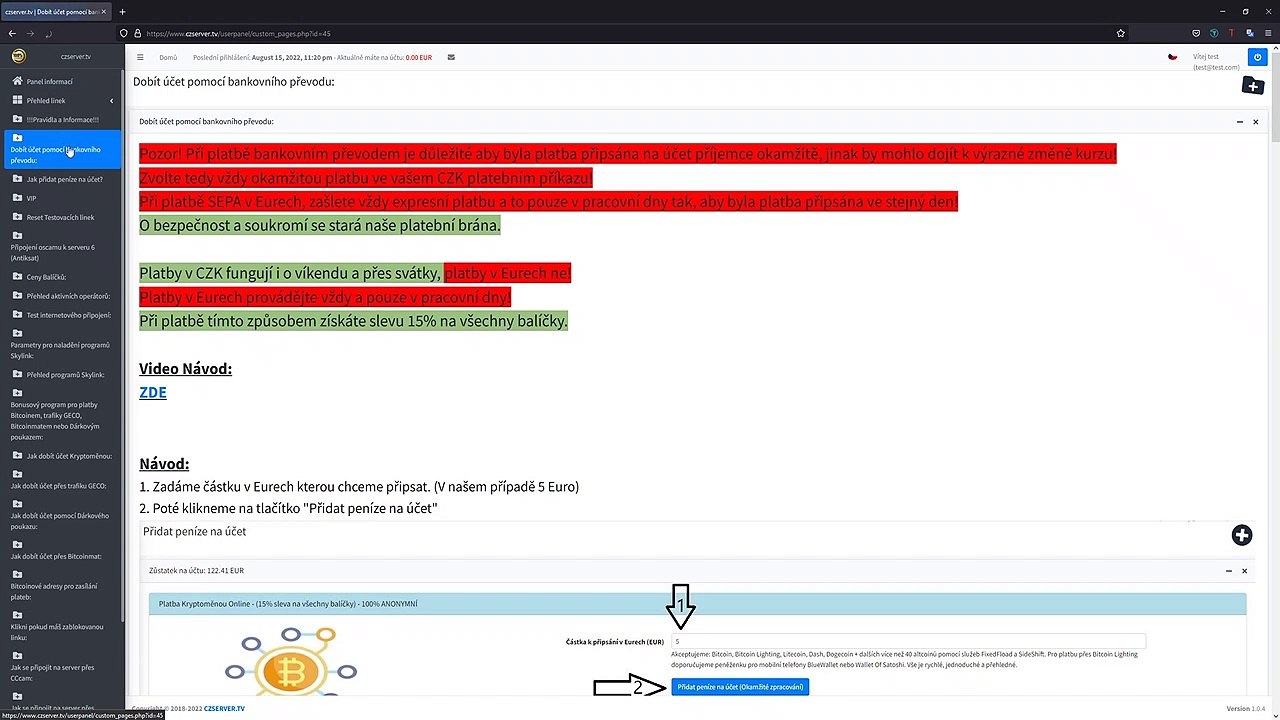Open the VIP sidebar item
The height and width of the screenshot is (720, 1280).
(62, 198)
